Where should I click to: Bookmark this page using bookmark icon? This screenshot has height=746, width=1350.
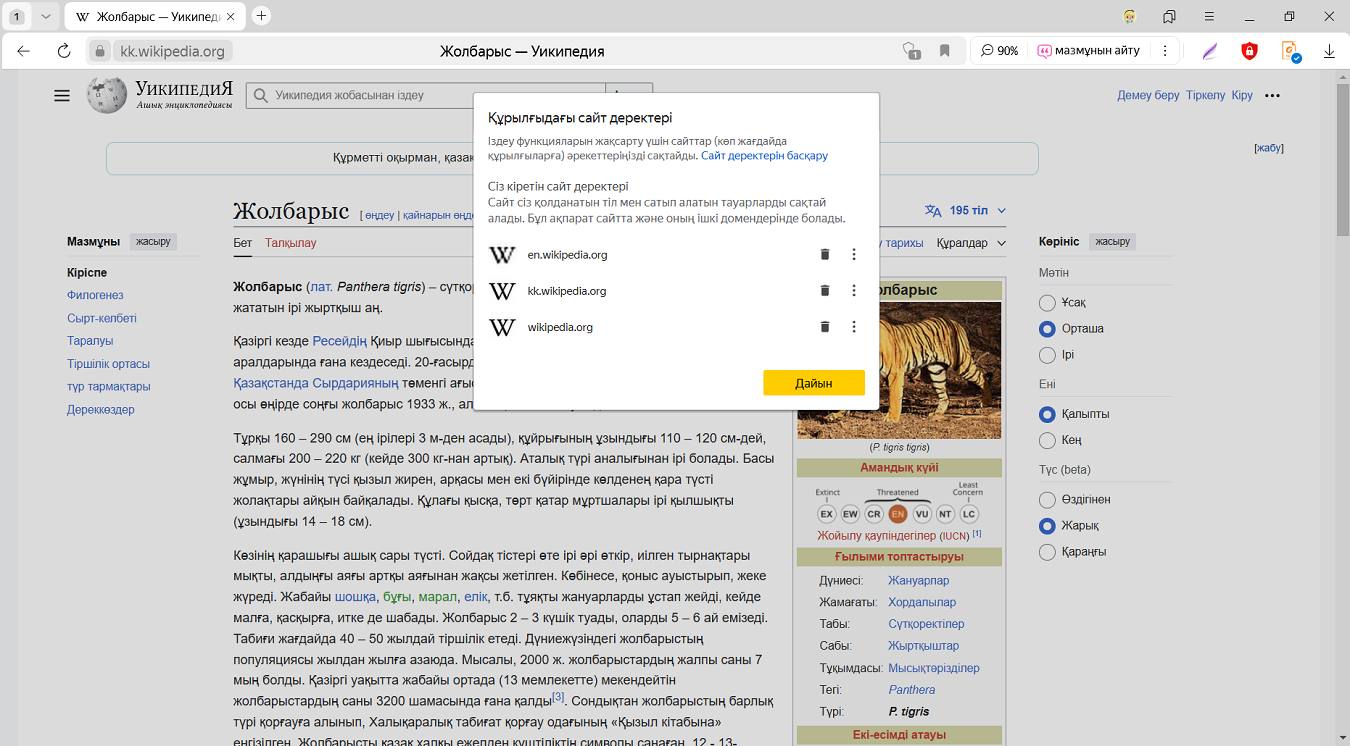coord(944,51)
